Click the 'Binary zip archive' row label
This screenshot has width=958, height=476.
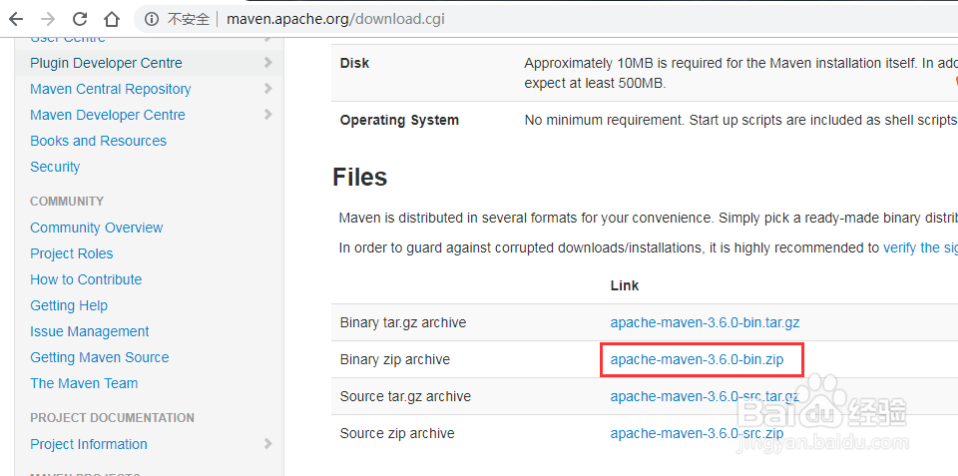tap(395, 359)
